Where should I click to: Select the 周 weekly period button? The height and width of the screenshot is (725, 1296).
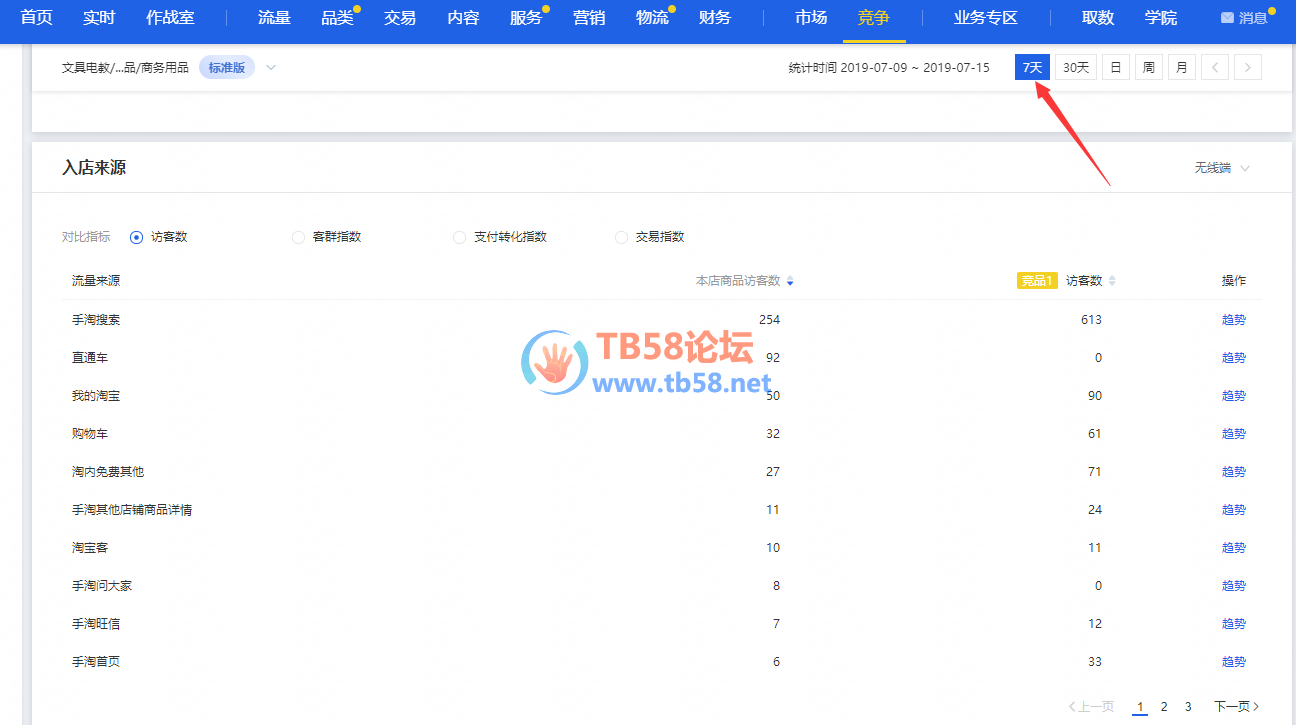click(1149, 68)
